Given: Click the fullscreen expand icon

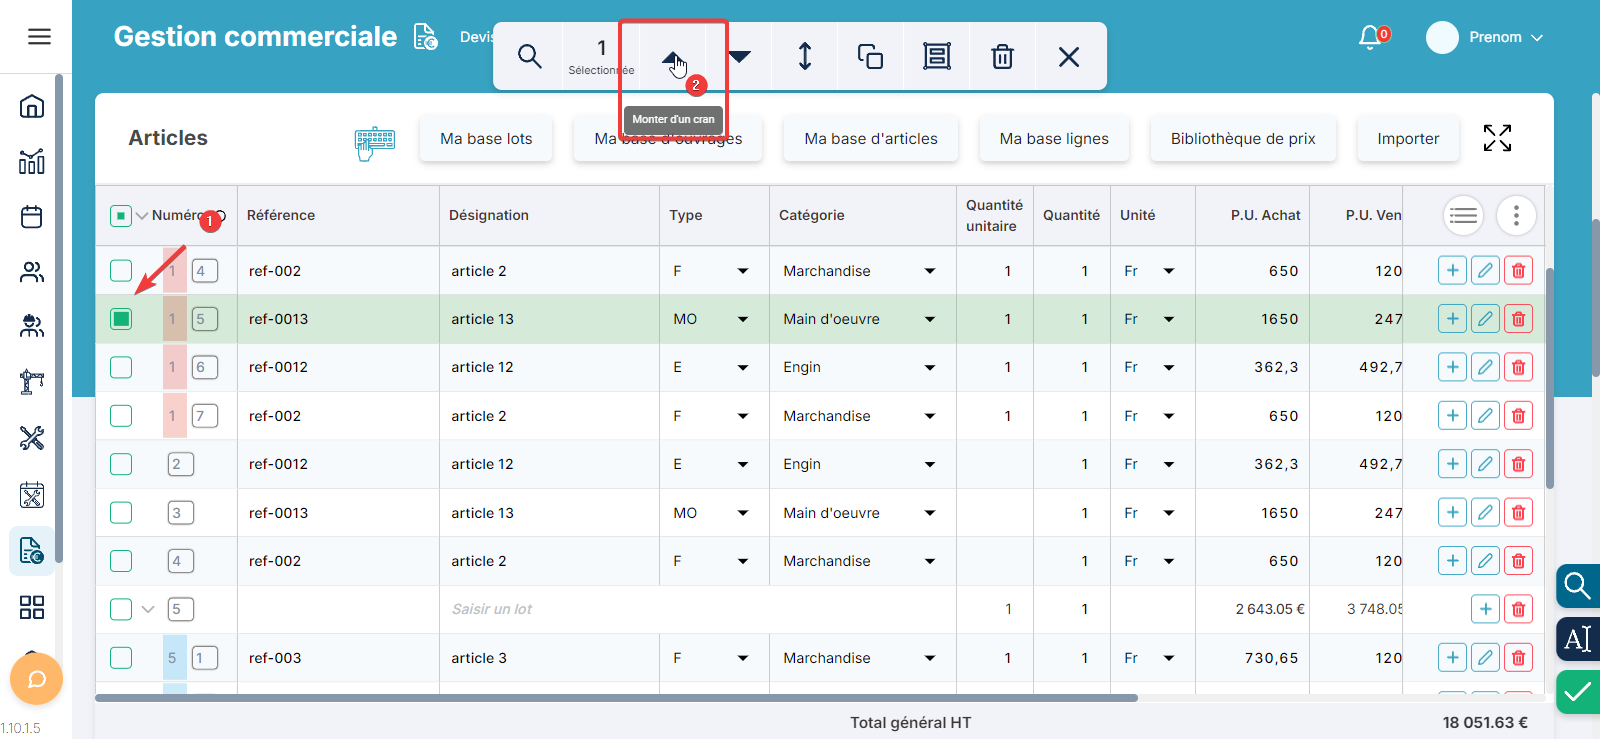Looking at the screenshot, I should 1497,138.
